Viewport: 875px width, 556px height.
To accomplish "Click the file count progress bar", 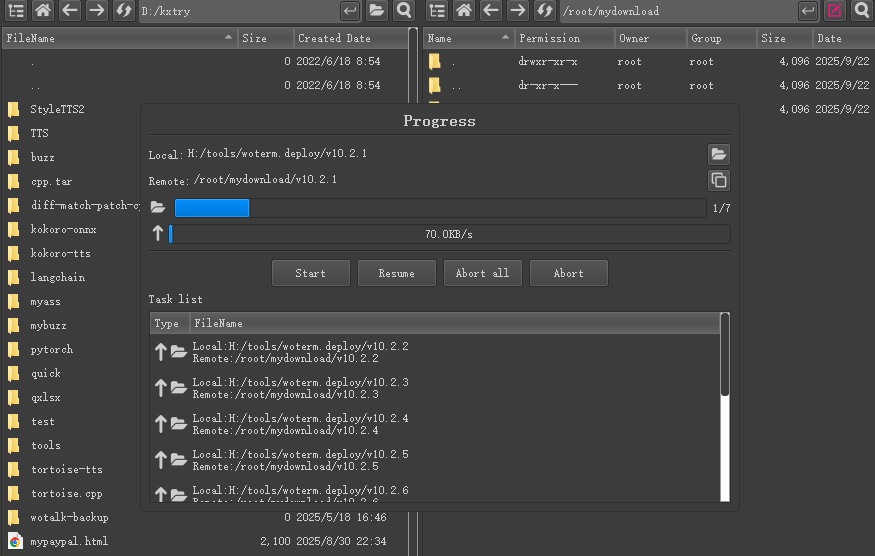I will pos(440,208).
